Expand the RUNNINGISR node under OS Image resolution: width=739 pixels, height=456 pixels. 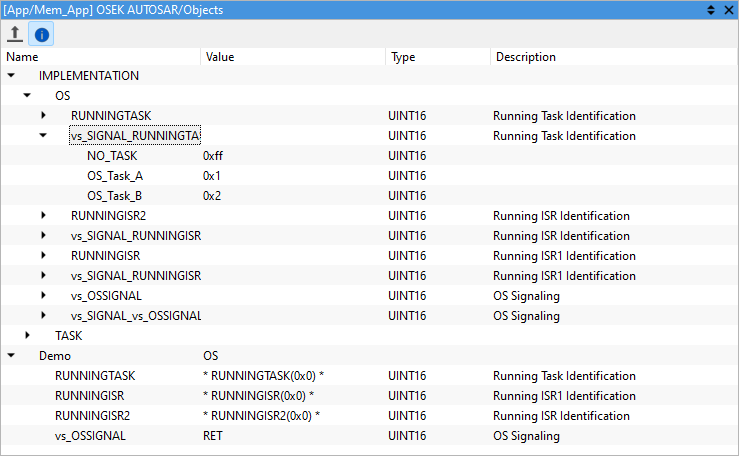pos(43,256)
